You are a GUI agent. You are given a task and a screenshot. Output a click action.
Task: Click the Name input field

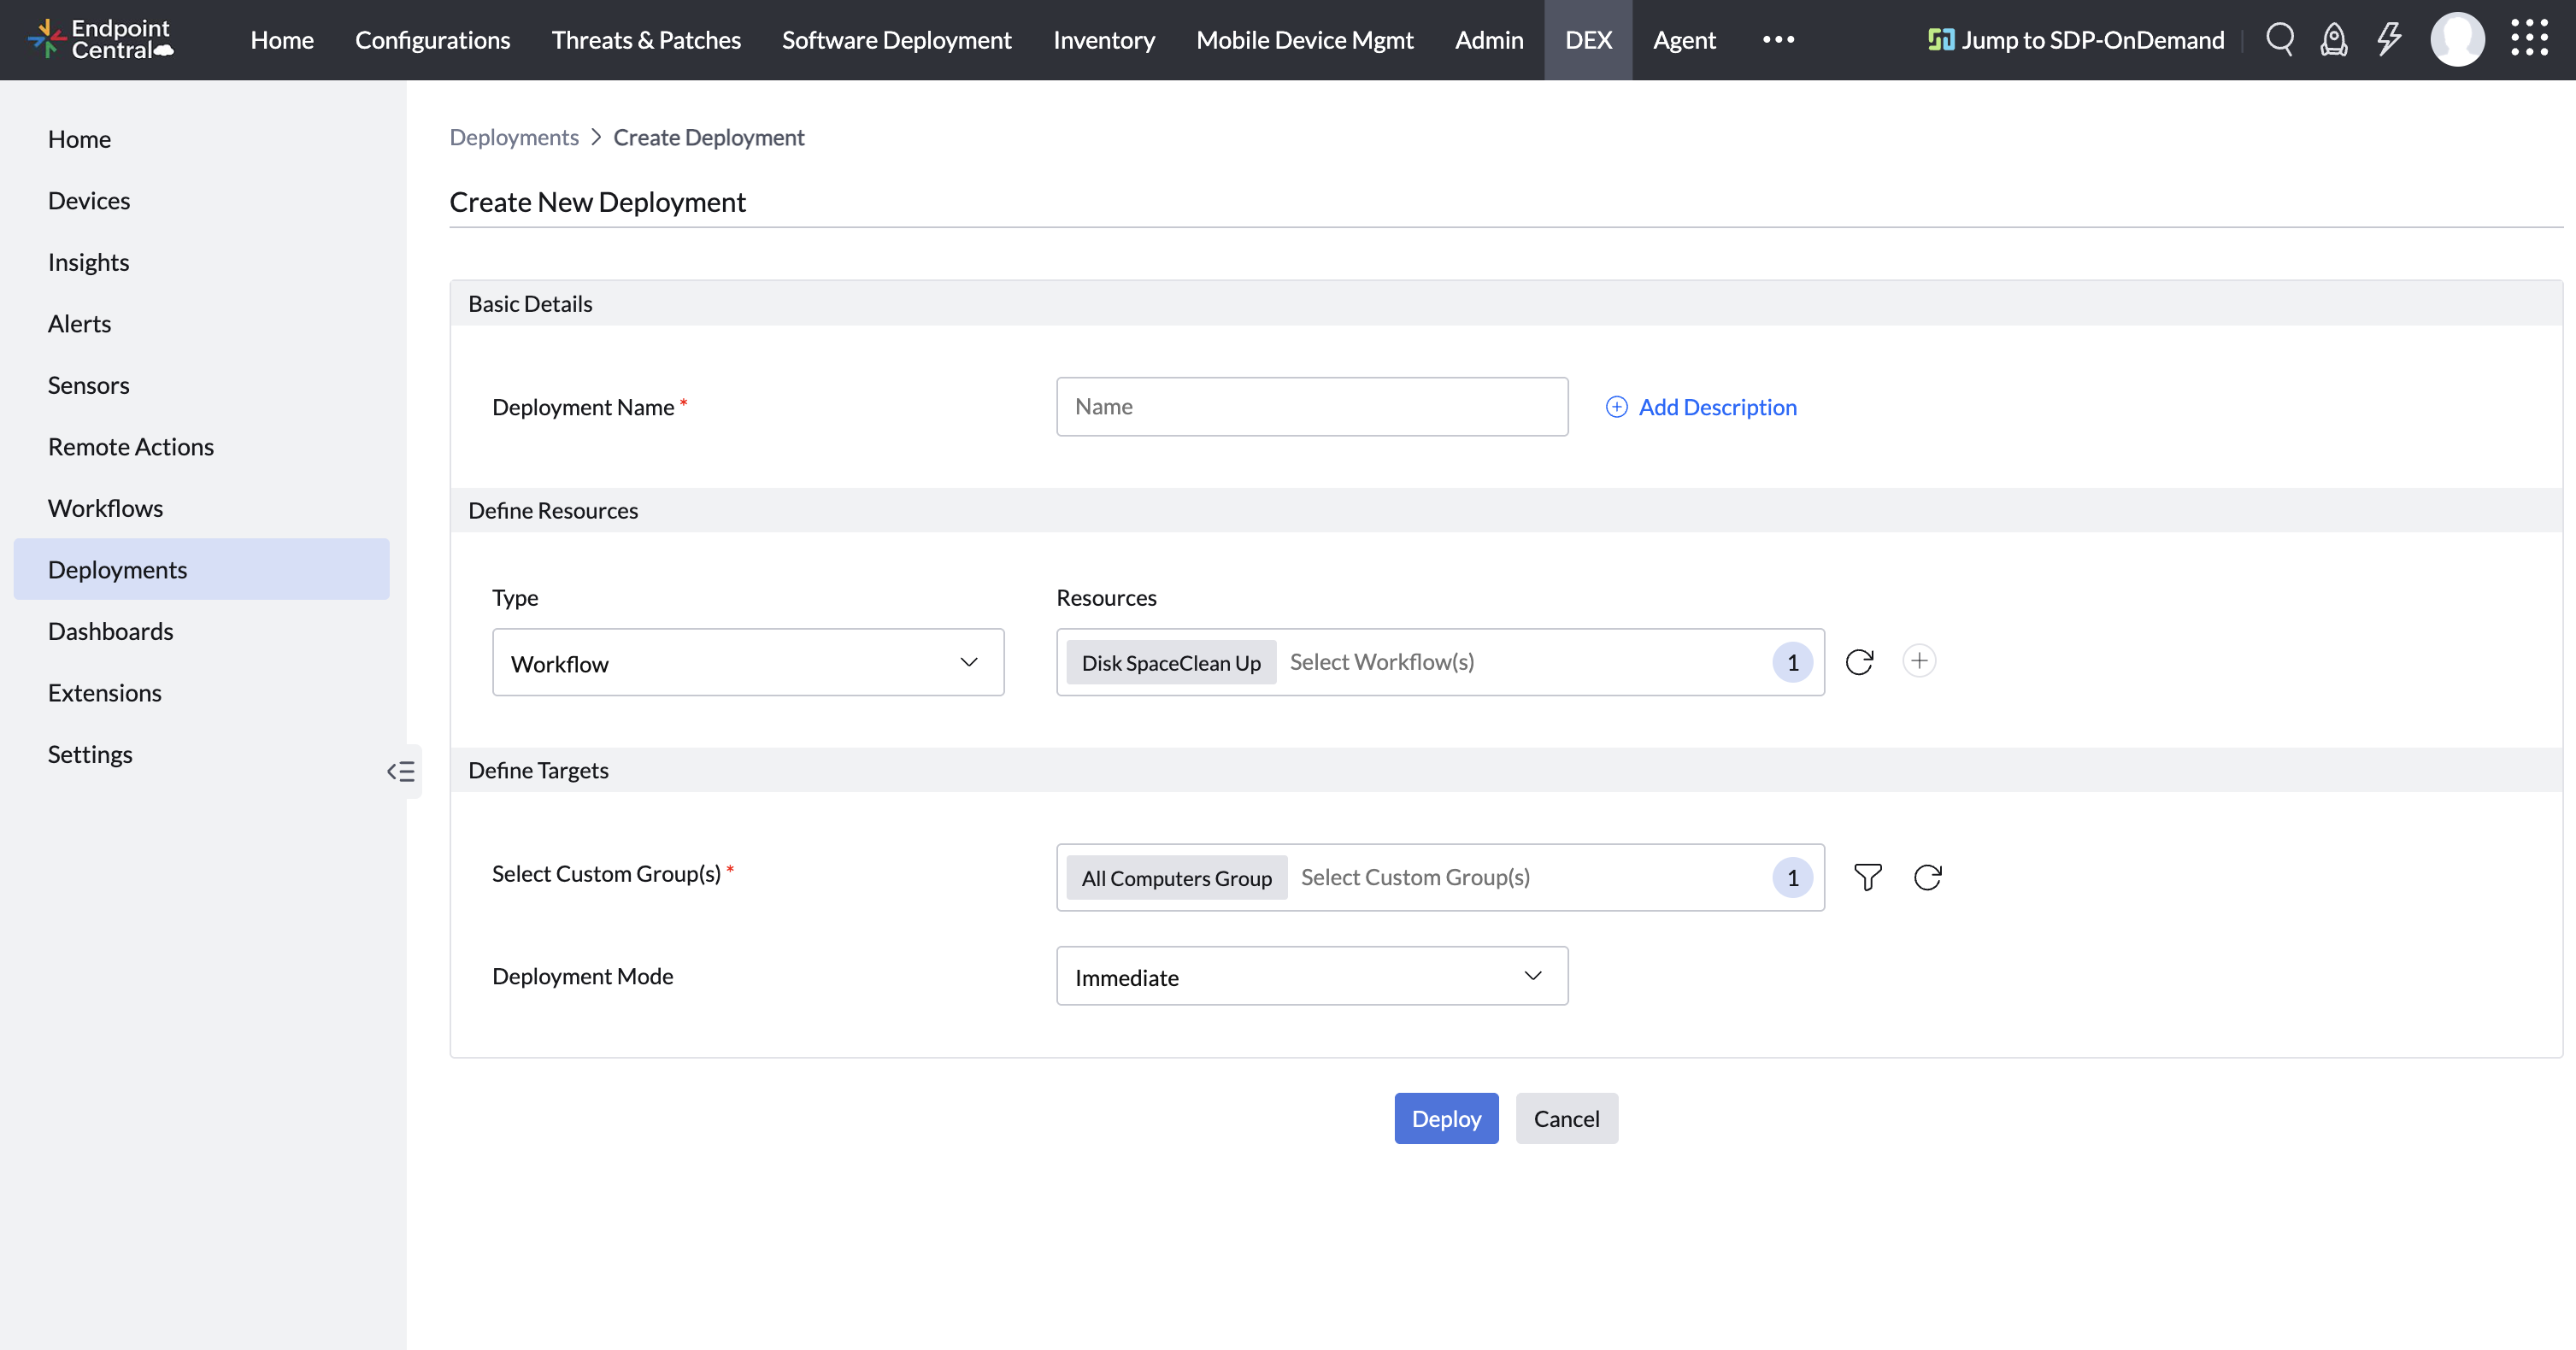pyautogui.click(x=1311, y=406)
